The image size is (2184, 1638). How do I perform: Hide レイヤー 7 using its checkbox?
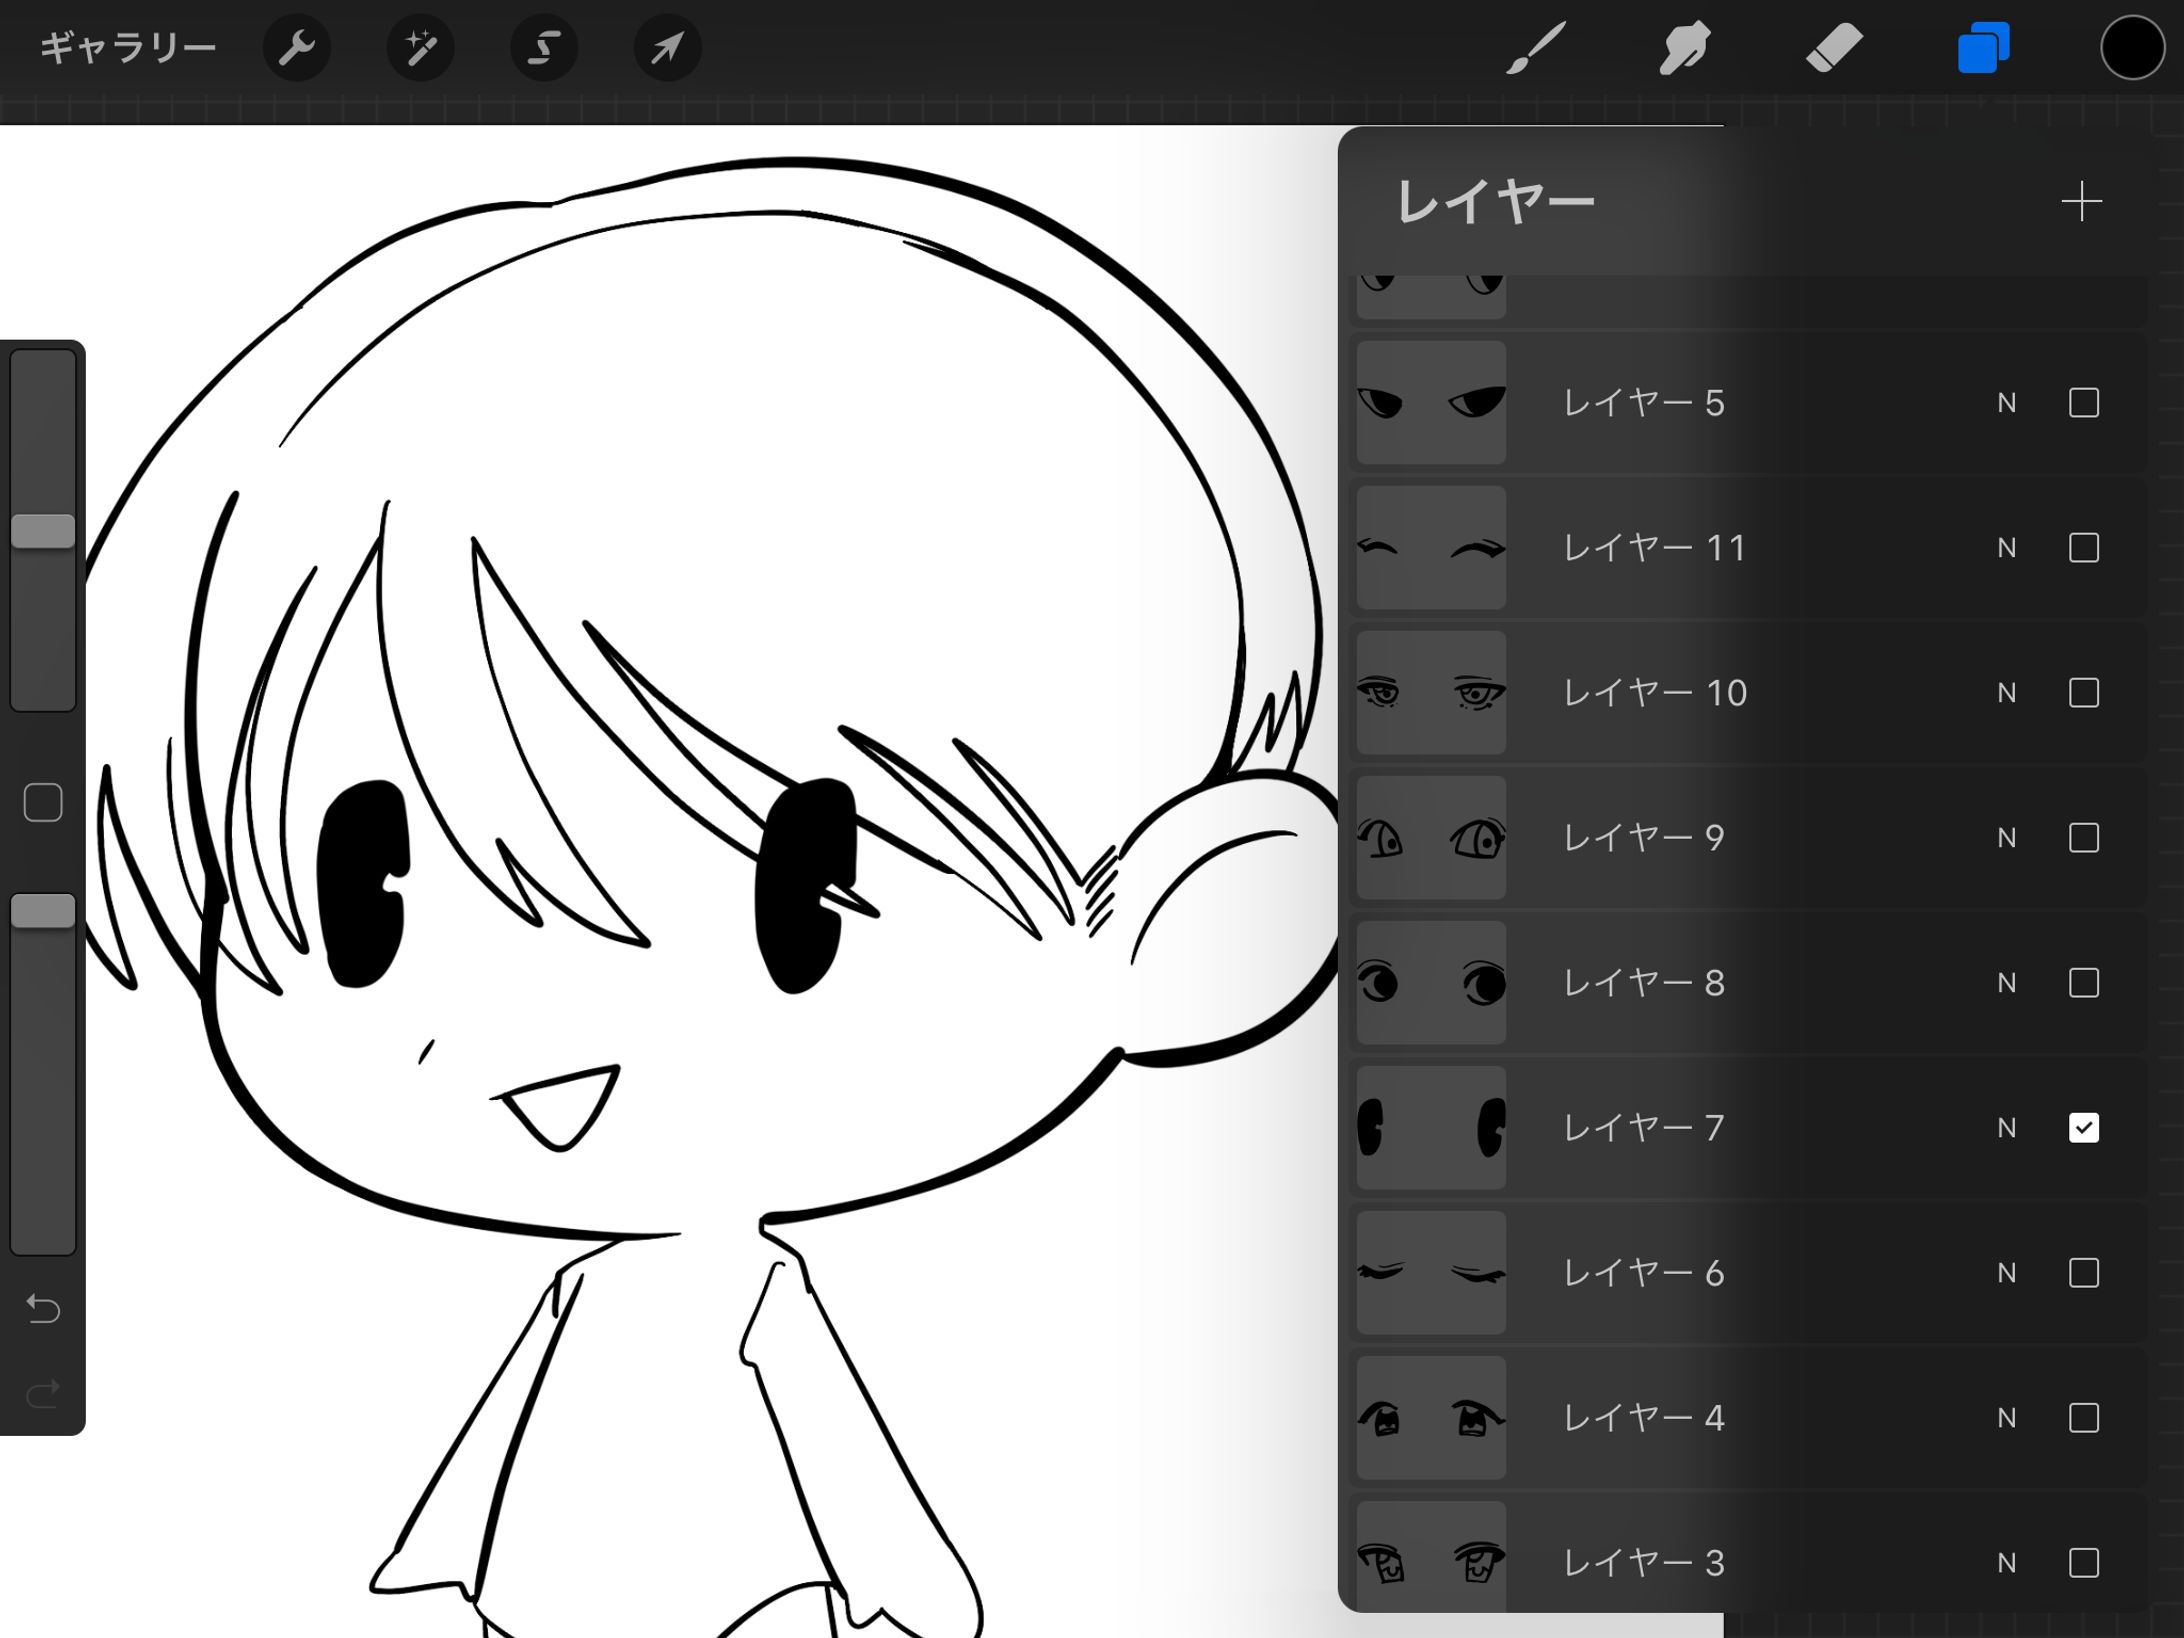(x=2083, y=1128)
